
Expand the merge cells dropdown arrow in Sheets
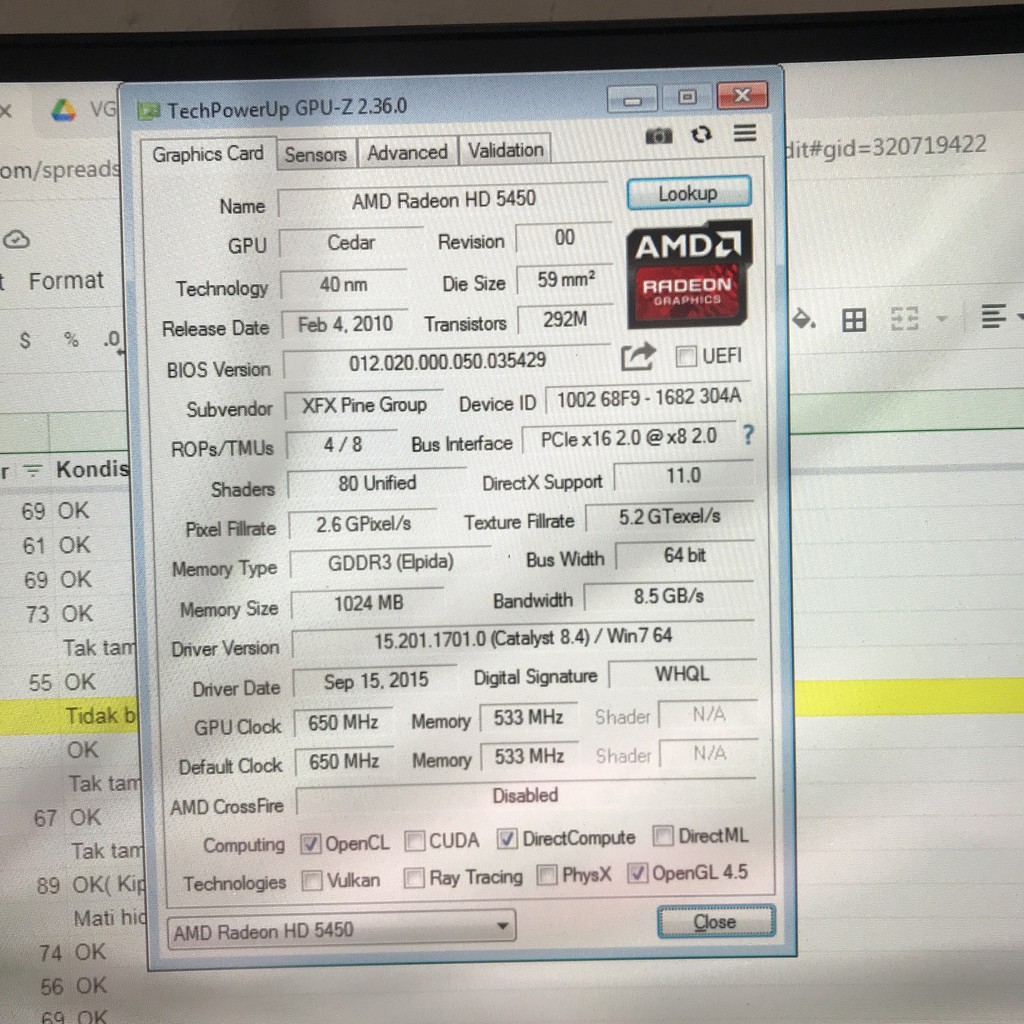(x=941, y=319)
